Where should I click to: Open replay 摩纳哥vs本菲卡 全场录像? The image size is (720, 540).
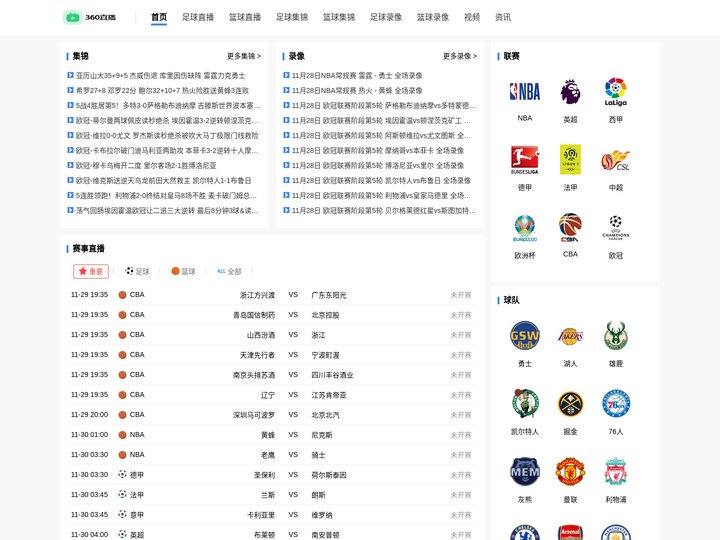coord(378,151)
